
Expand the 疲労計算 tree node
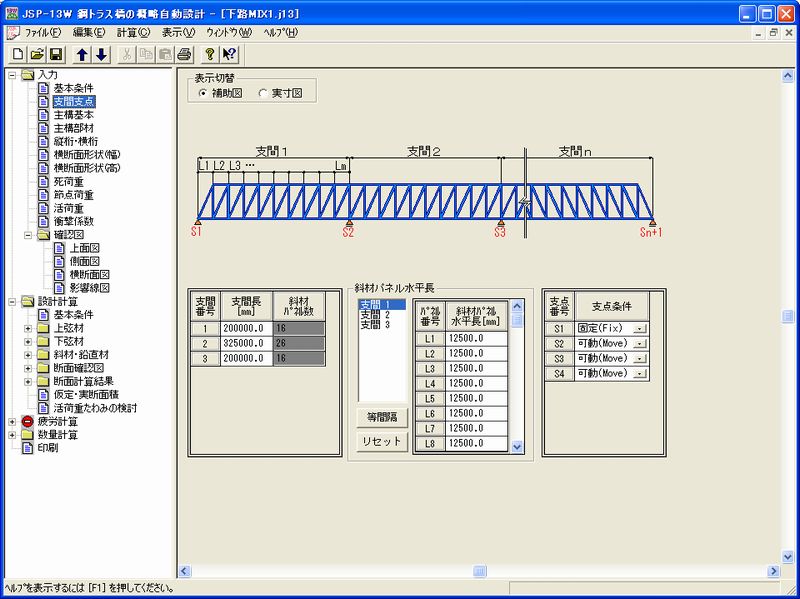click(x=12, y=421)
